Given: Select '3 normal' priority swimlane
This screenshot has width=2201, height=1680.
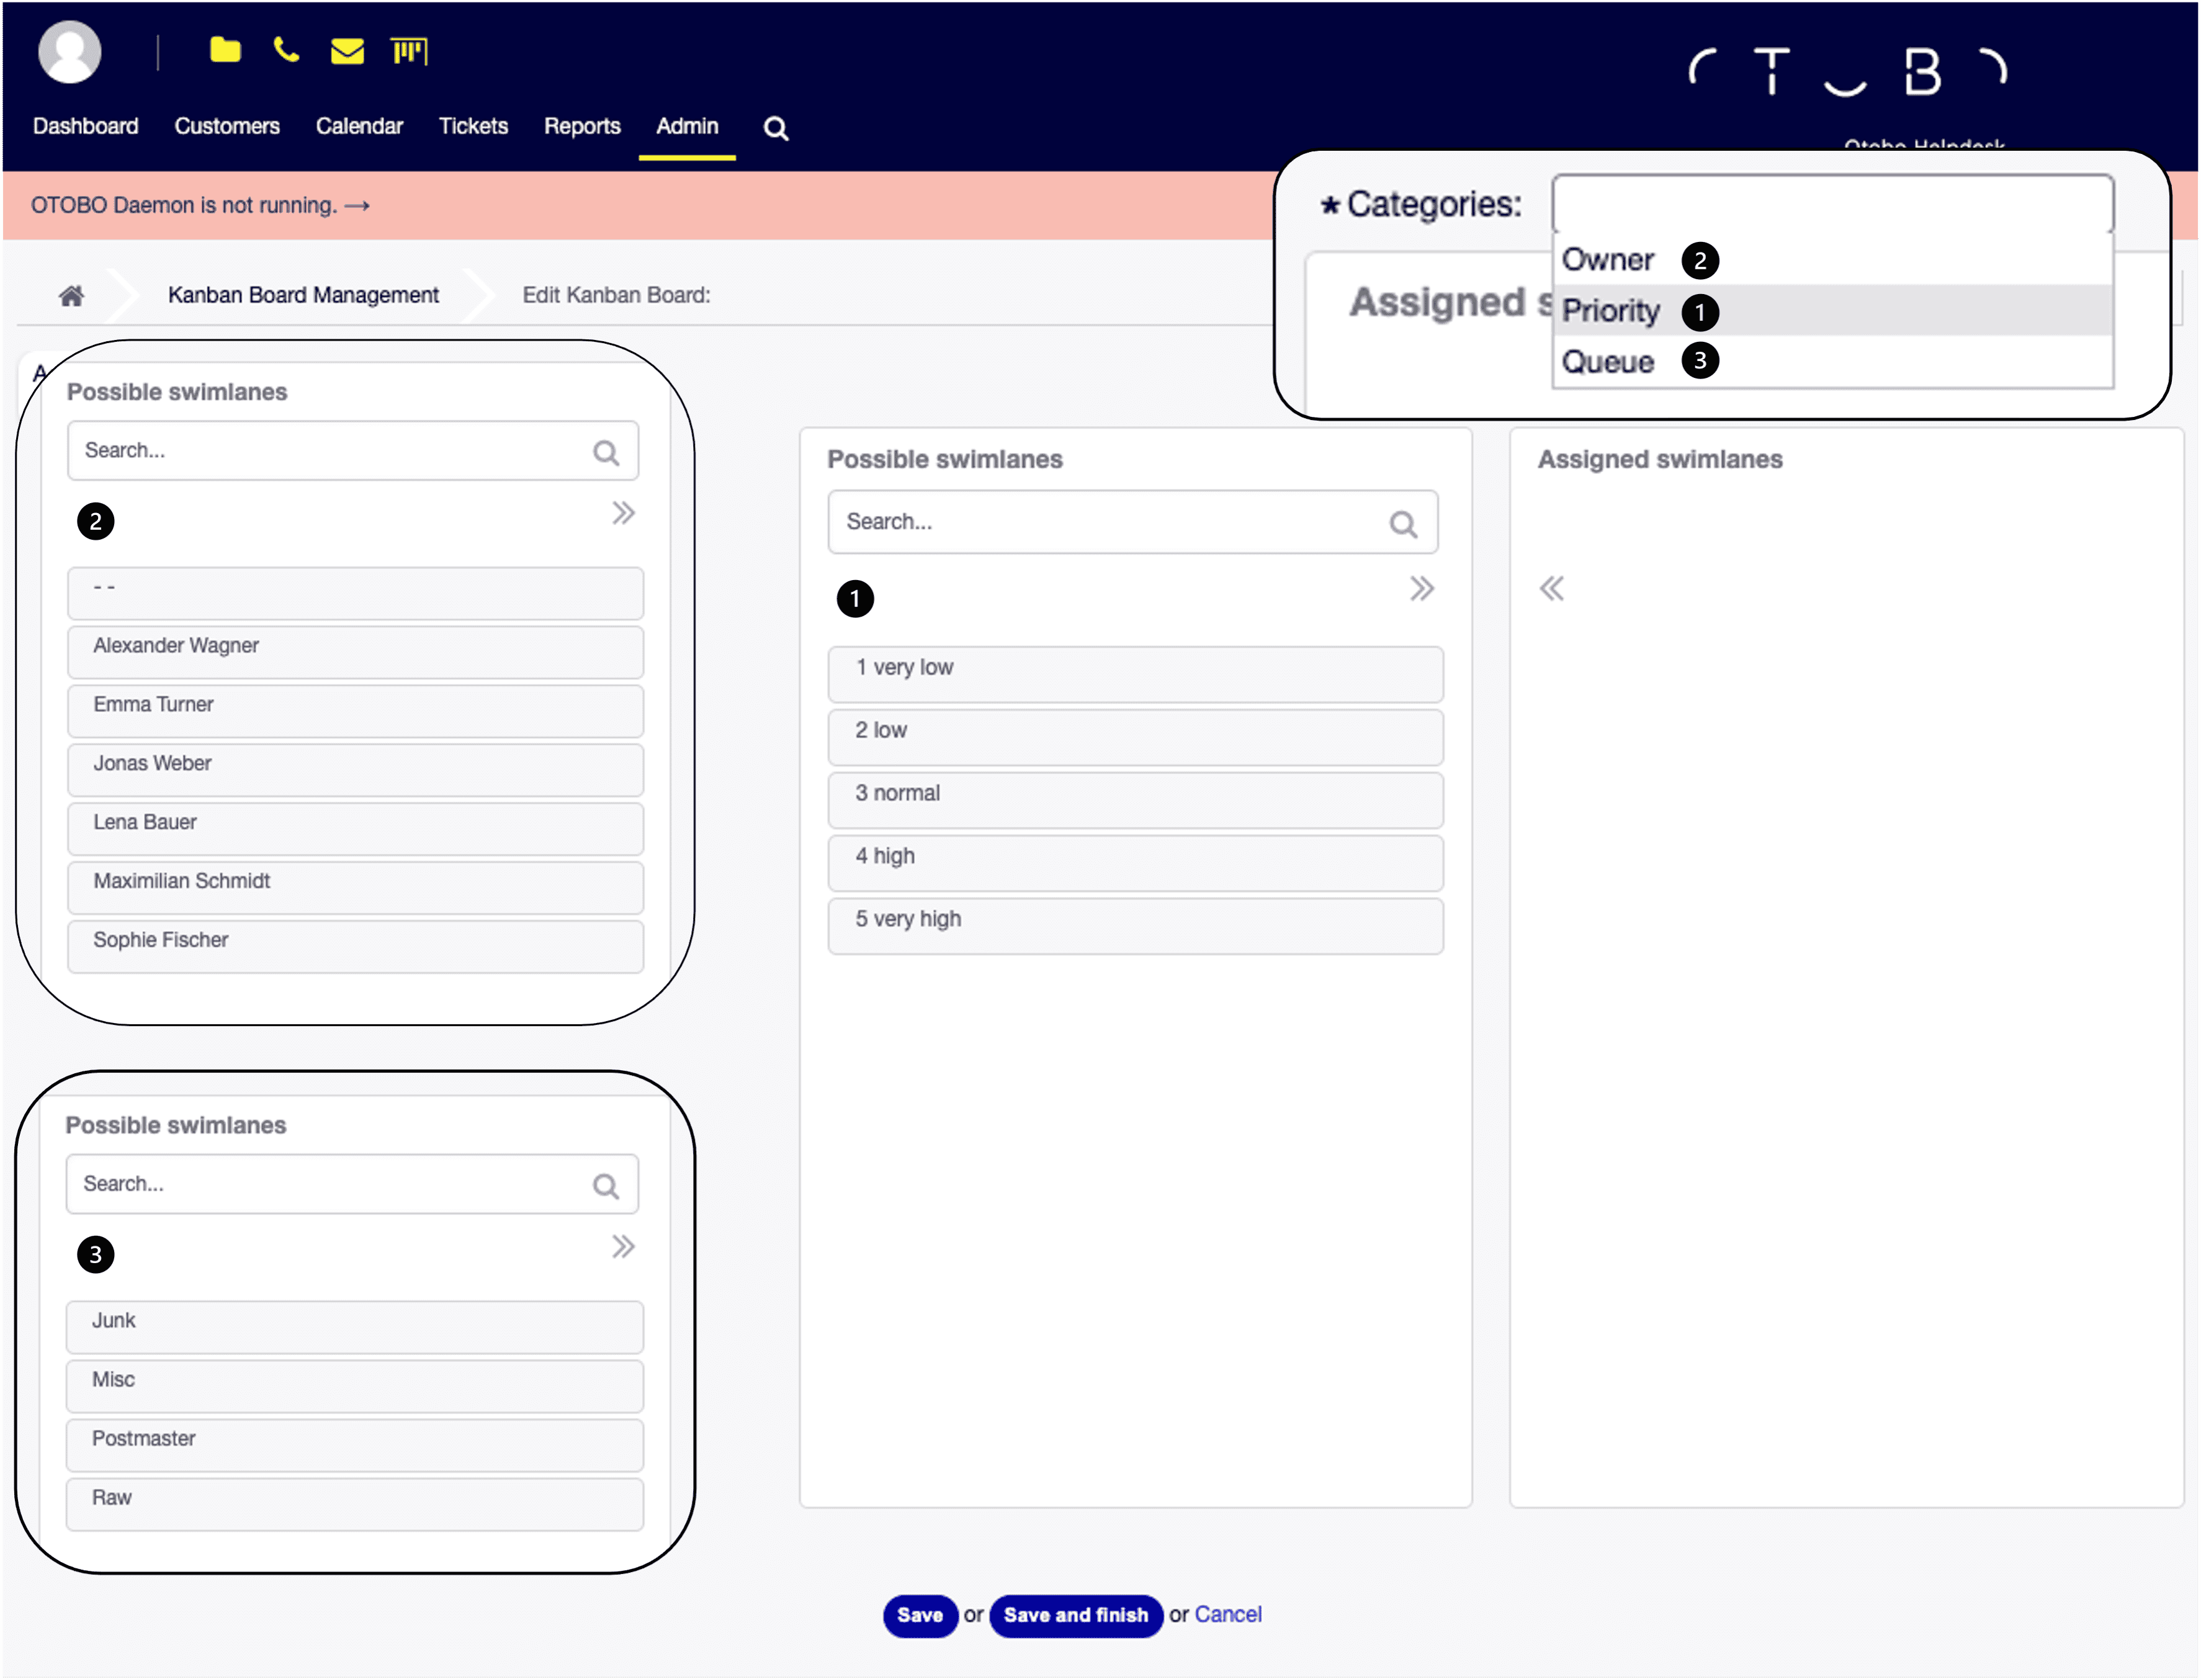Looking at the screenshot, I should pyautogui.click(x=1135, y=800).
